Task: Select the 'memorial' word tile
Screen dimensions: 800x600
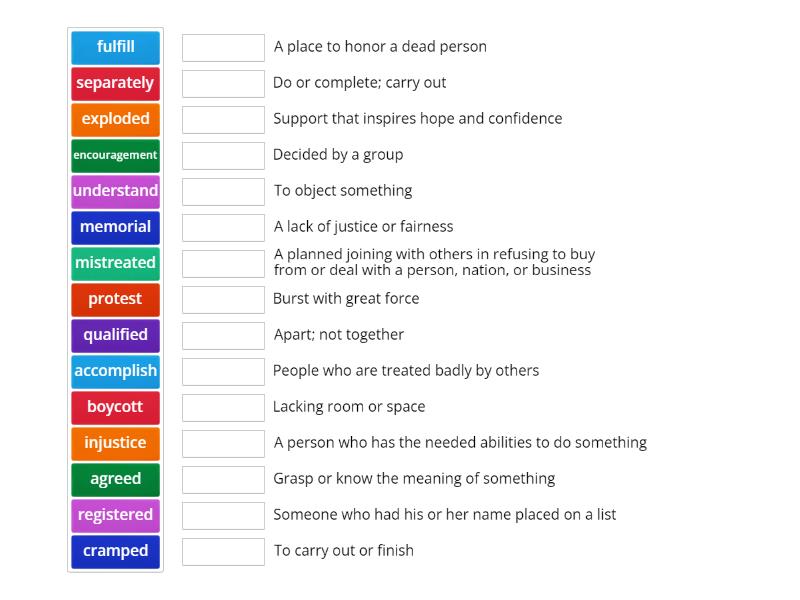Action: pos(115,227)
